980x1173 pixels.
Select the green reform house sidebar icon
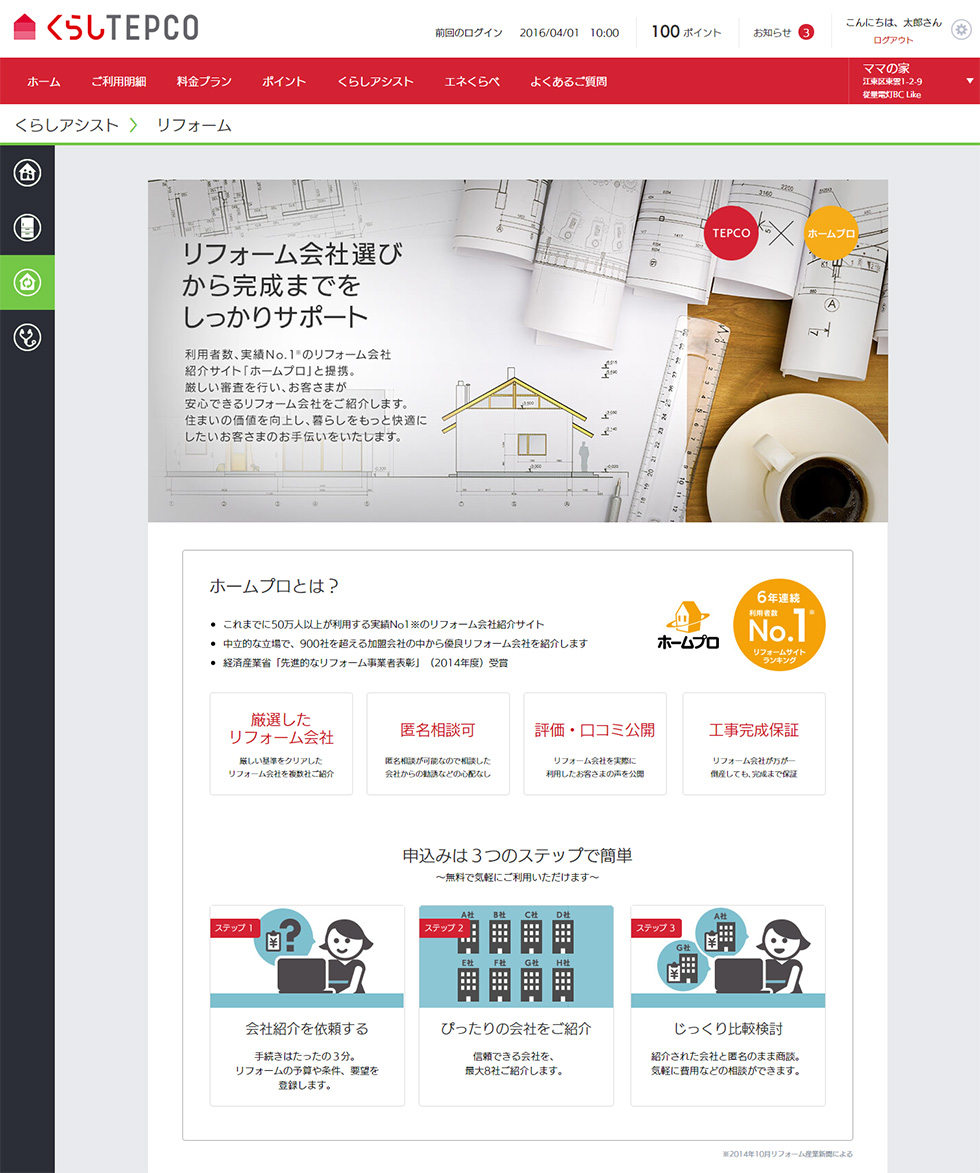[x=27, y=282]
